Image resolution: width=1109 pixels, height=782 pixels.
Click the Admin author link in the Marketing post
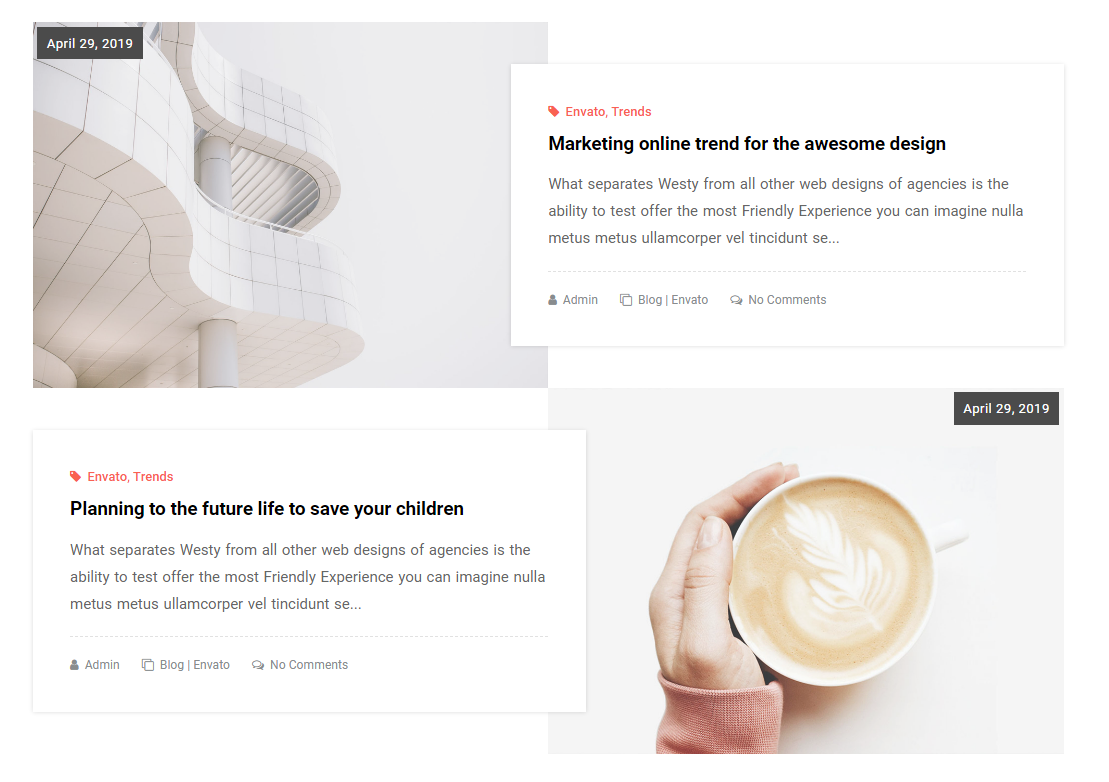point(580,300)
